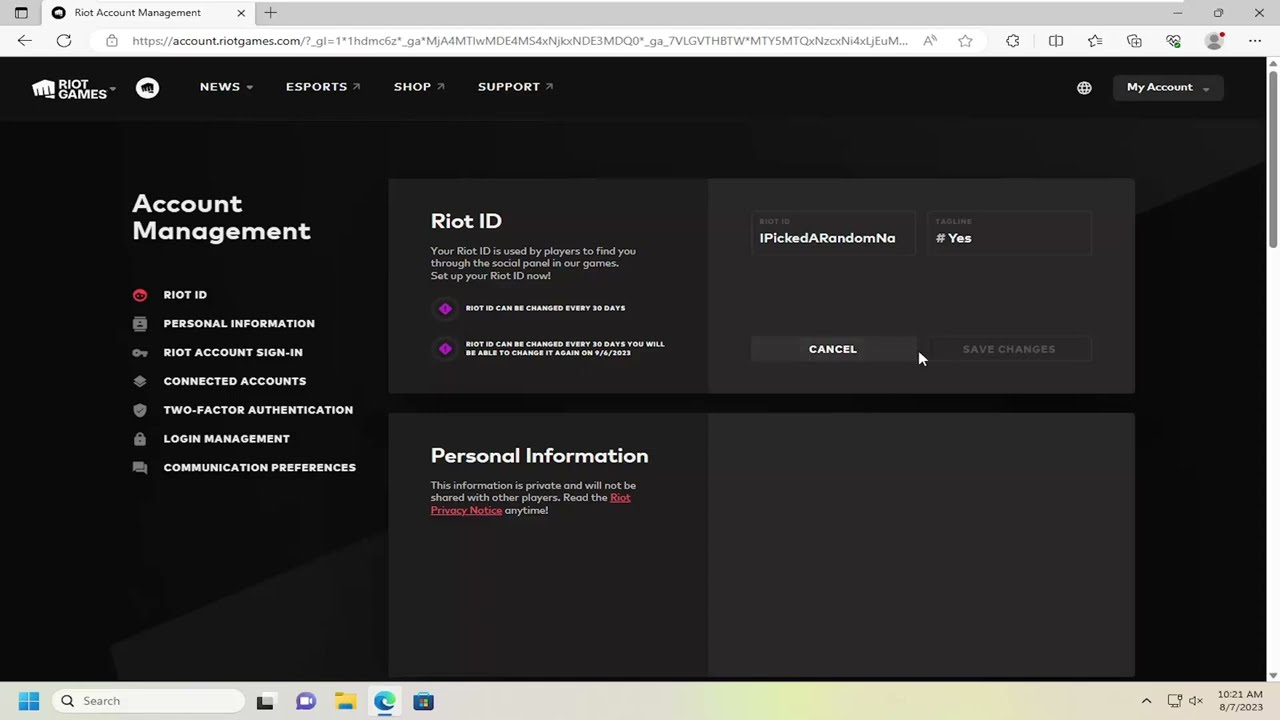Open Communication Preferences chat icon
The height and width of the screenshot is (720, 1280).
[x=140, y=468]
